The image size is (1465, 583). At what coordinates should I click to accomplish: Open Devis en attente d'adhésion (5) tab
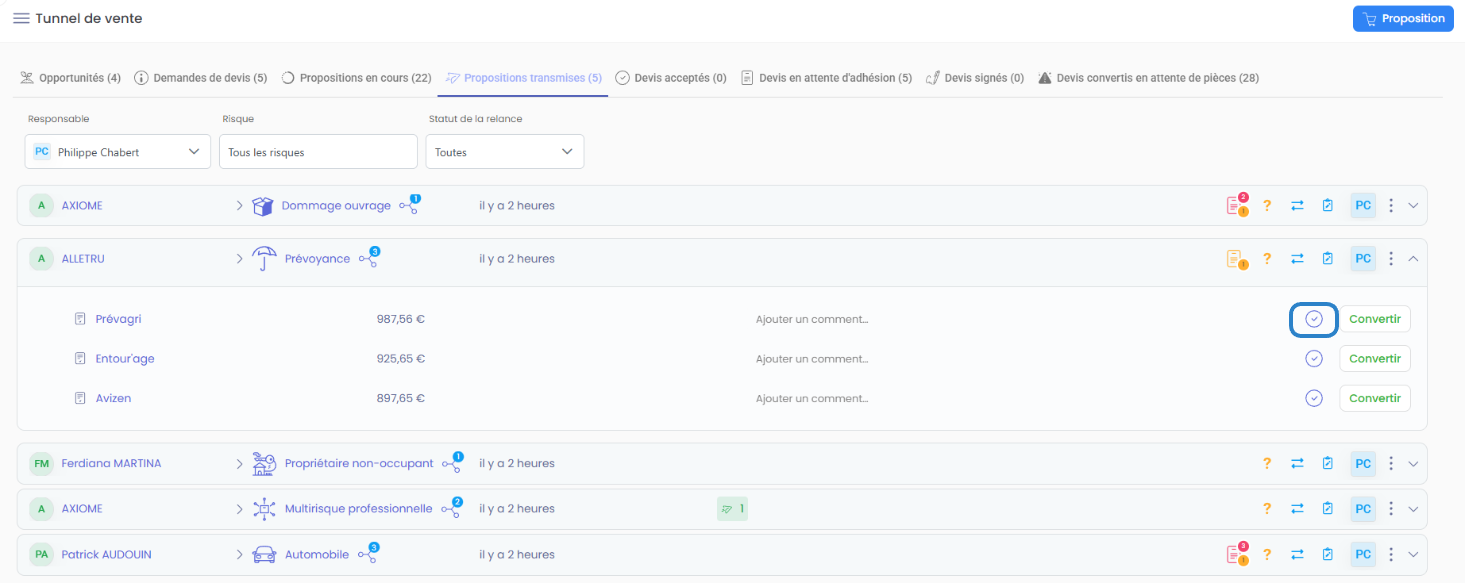826,78
